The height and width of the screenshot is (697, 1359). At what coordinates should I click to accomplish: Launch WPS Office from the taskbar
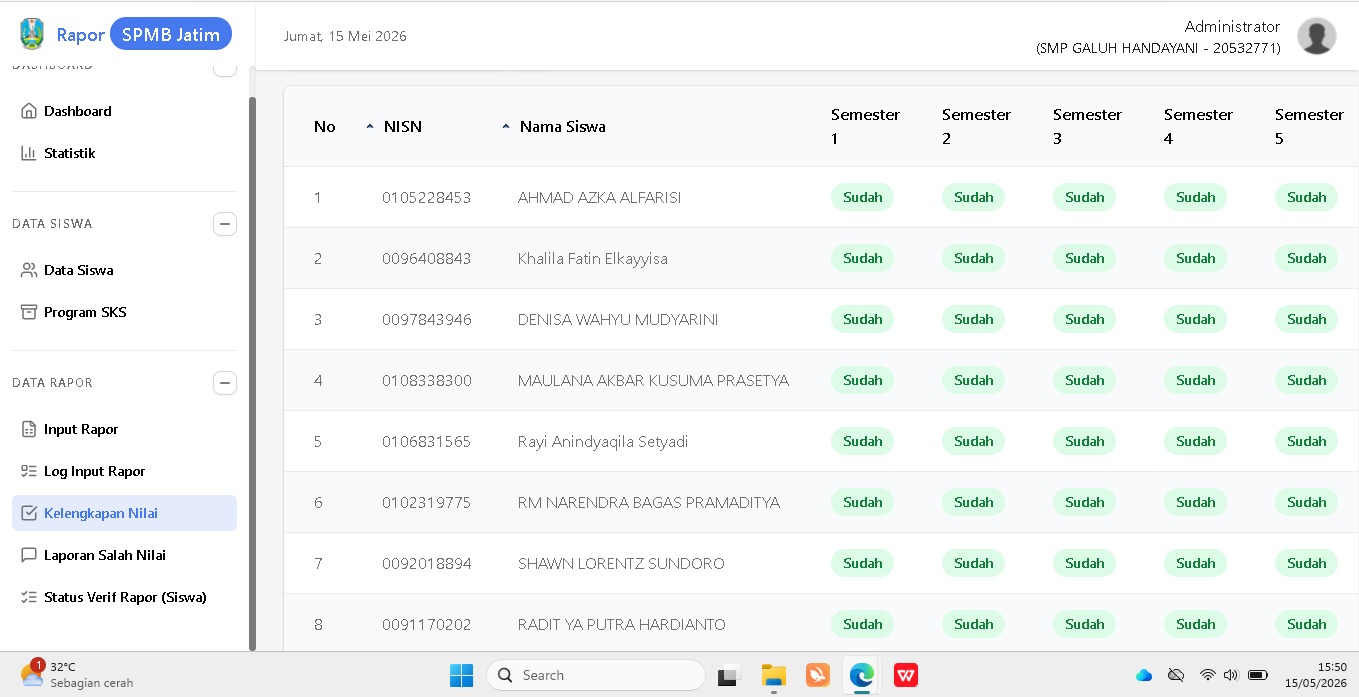pyautogui.click(x=906, y=675)
